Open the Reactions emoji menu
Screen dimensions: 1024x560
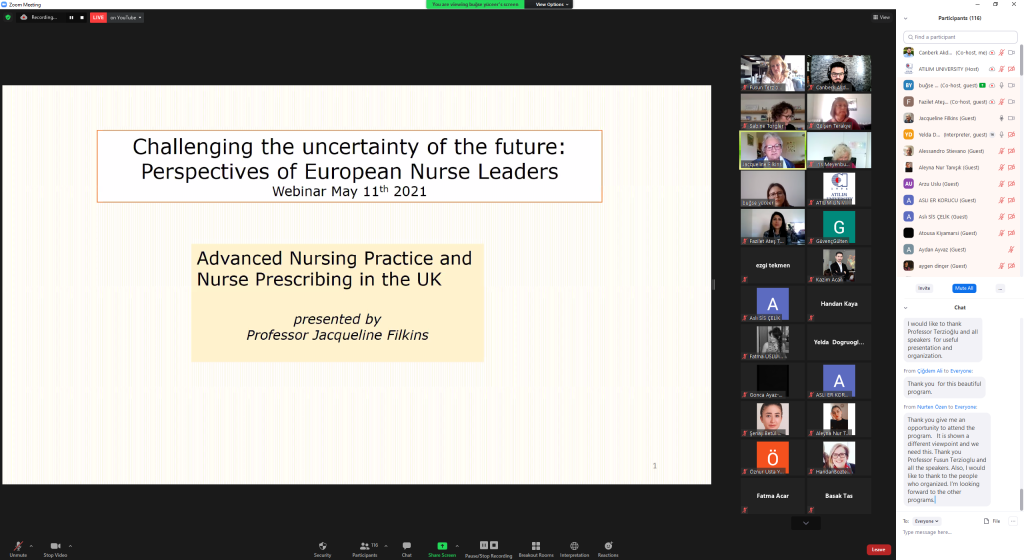(608, 546)
